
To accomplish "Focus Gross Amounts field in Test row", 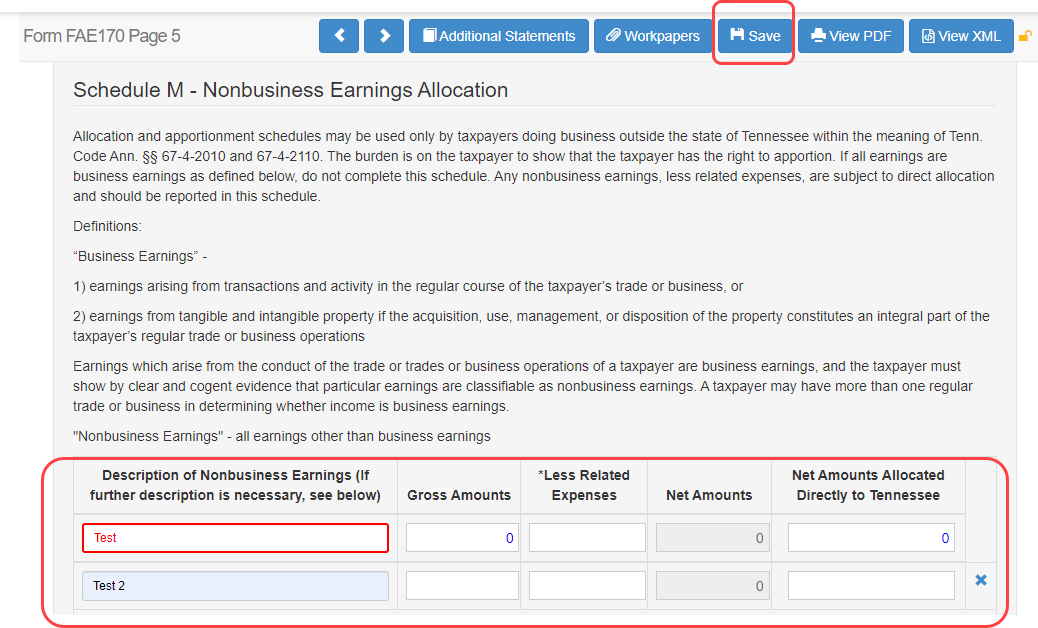I will 462,538.
